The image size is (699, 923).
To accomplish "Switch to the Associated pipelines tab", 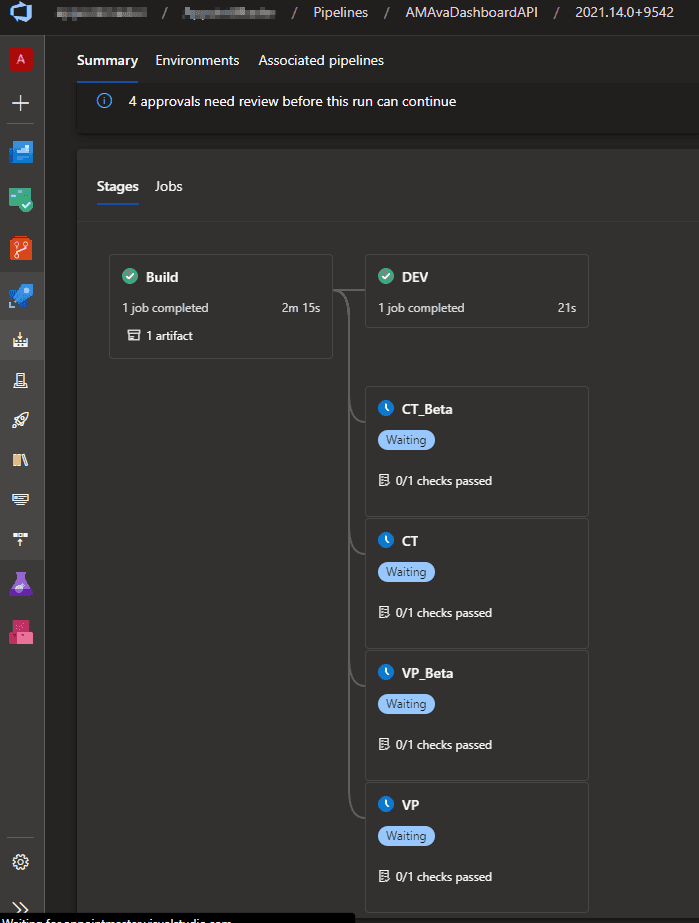I will pyautogui.click(x=321, y=61).
